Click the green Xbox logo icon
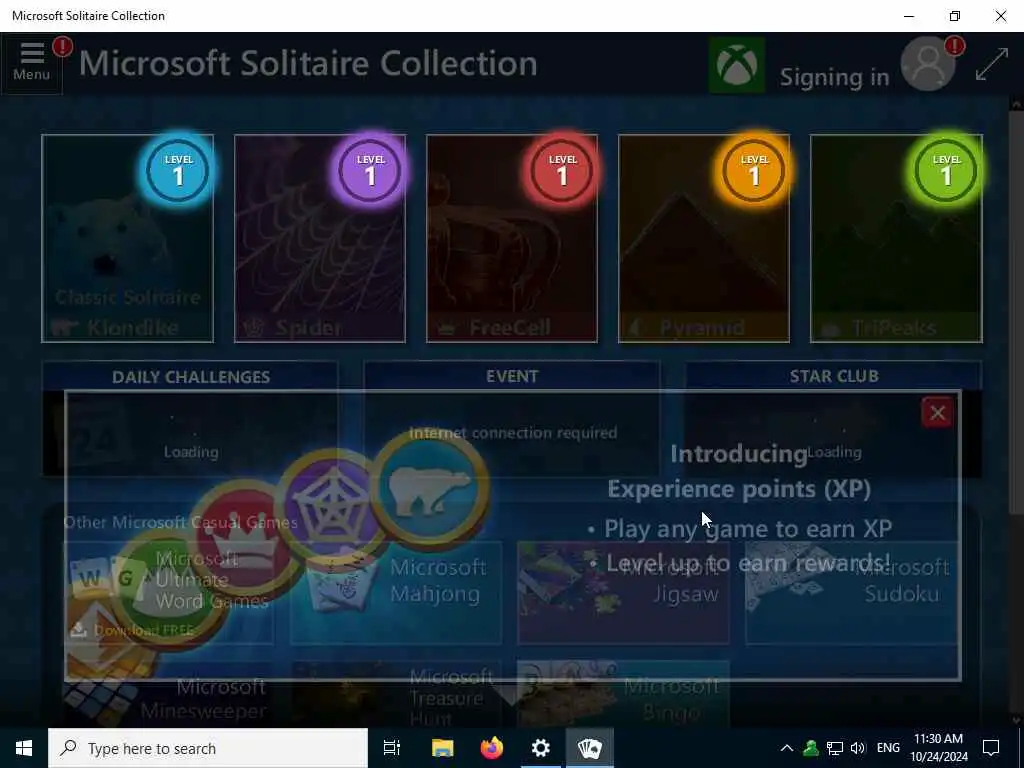Viewport: 1024px width, 768px height. [x=737, y=65]
